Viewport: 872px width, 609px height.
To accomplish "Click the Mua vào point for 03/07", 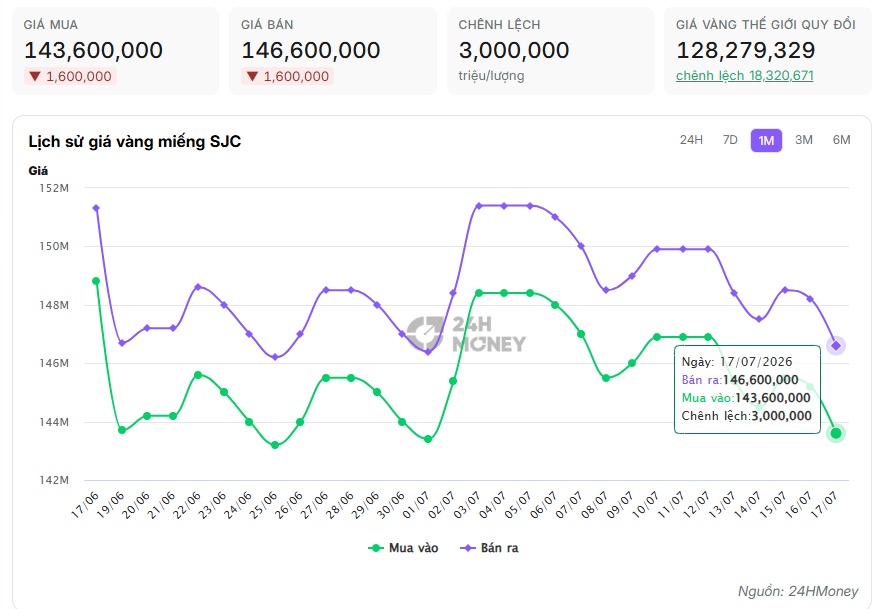I will click(x=479, y=293).
